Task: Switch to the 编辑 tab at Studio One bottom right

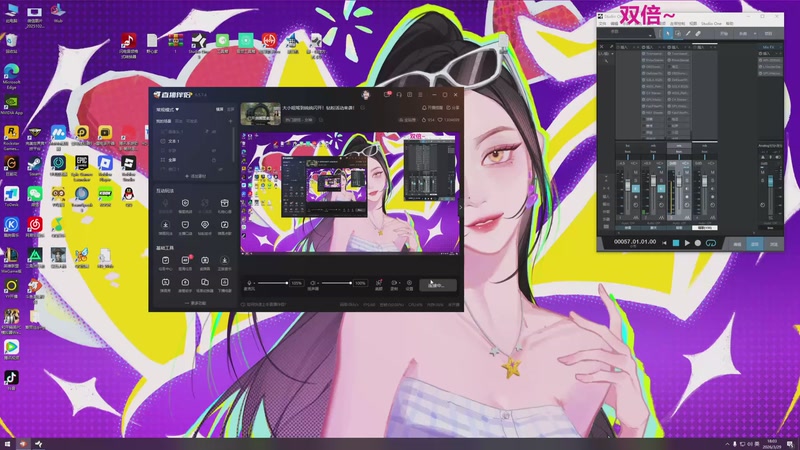Action: pos(737,244)
